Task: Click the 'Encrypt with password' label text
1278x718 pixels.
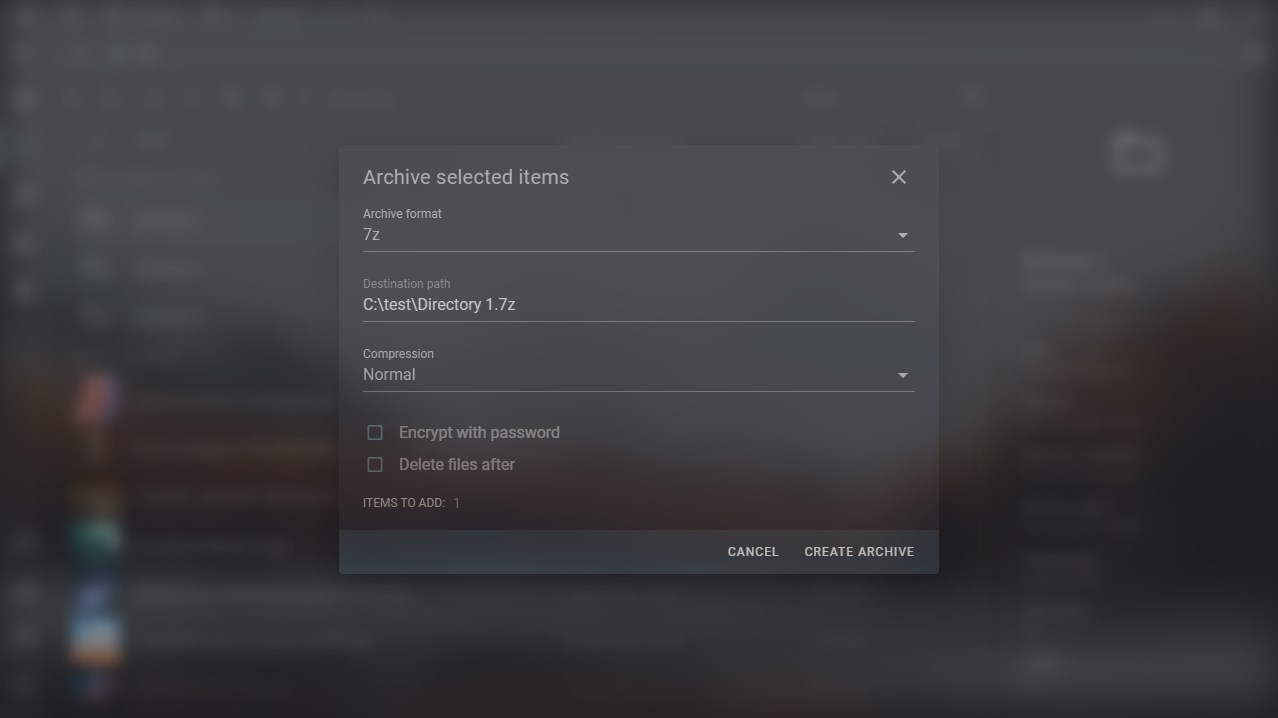Action: point(479,433)
